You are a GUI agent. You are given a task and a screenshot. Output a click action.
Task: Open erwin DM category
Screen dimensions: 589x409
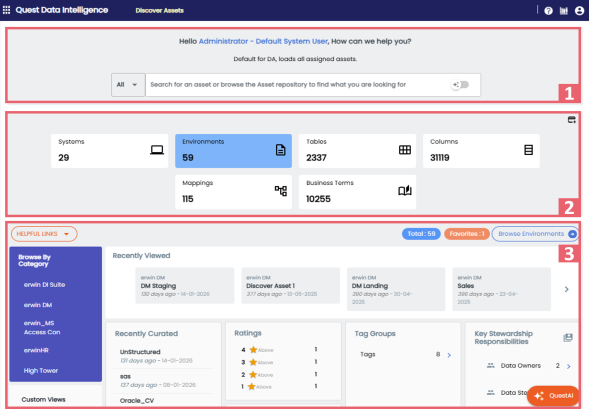click(38, 305)
